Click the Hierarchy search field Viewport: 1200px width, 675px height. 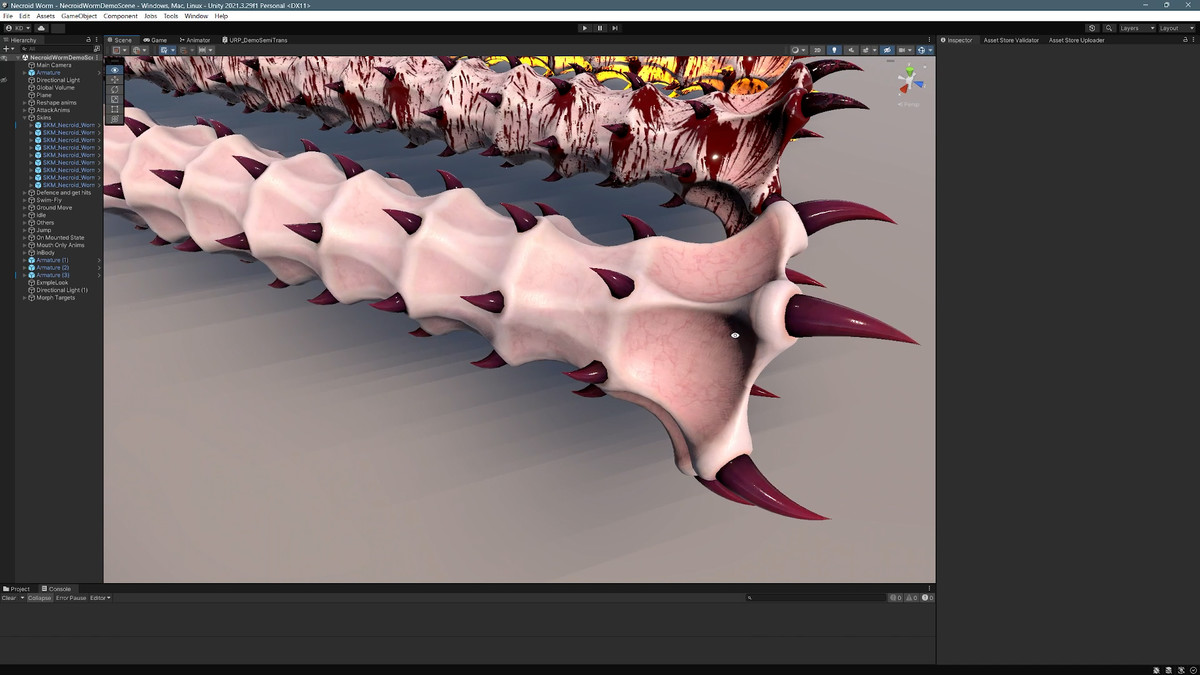click(58, 48)
